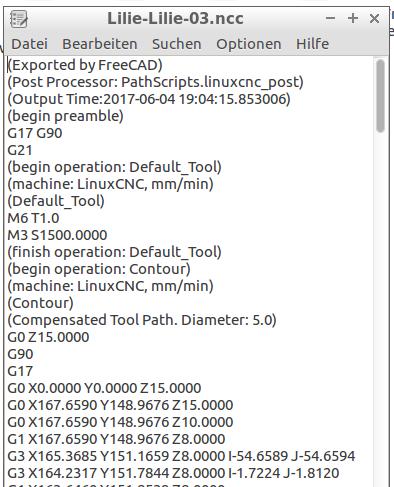Viewport: 394px width, 487px height.
Task: Click the text editor app icon in title bar
Action: click(19, 19)
